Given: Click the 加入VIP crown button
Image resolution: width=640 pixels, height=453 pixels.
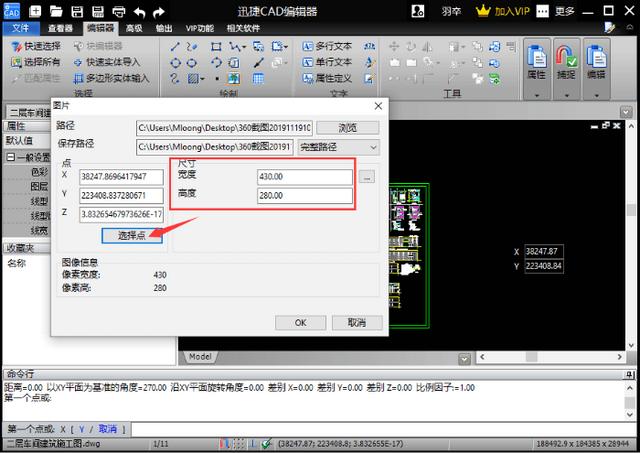Looking at the screenshot, I should pos(502,11).
